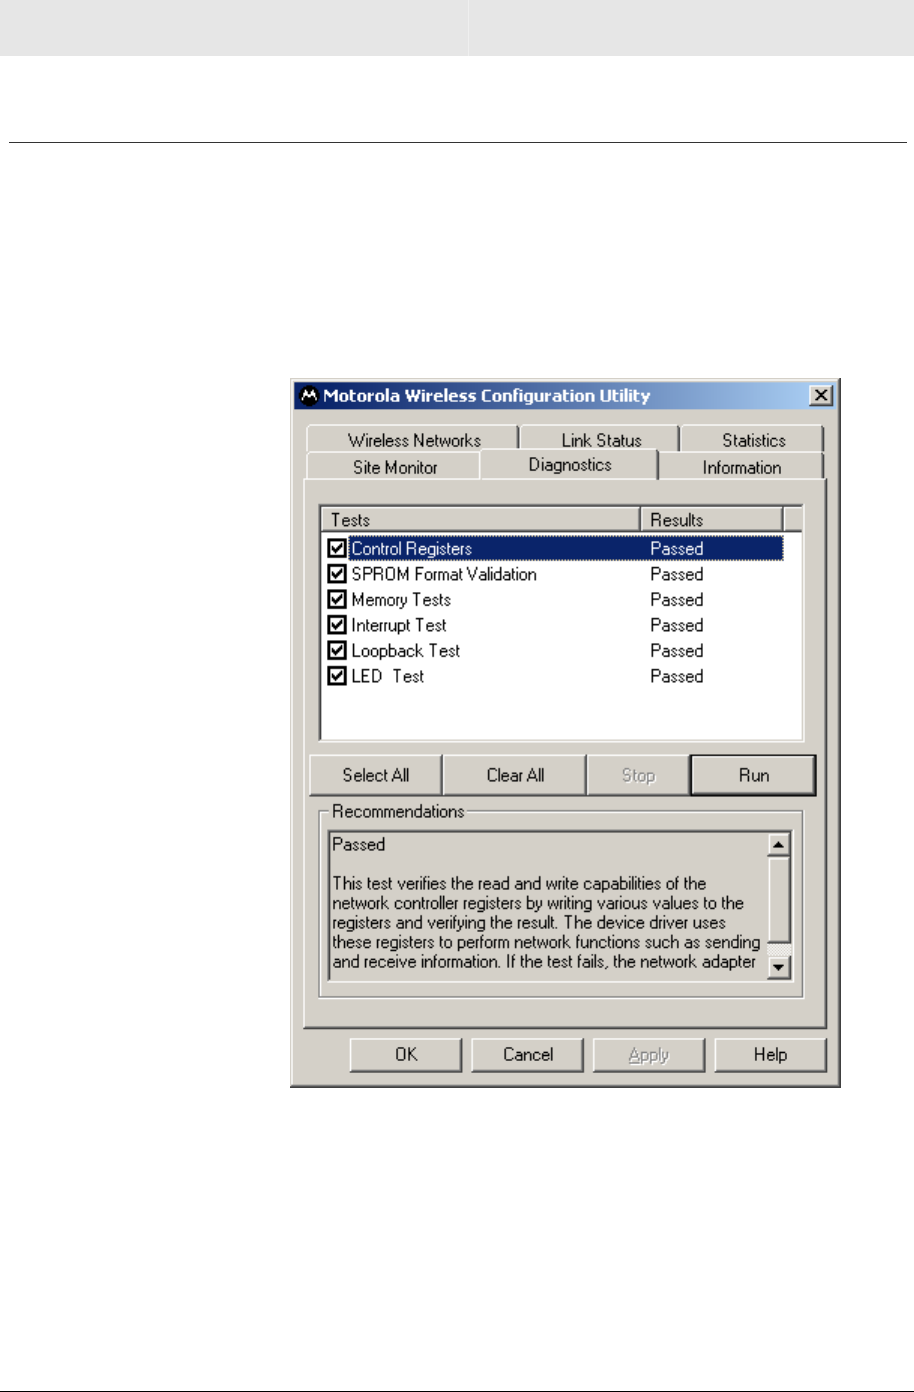Uncheck the Control Registers test checkbox
The image size is (914, 1392).
(x=337, y=548)
